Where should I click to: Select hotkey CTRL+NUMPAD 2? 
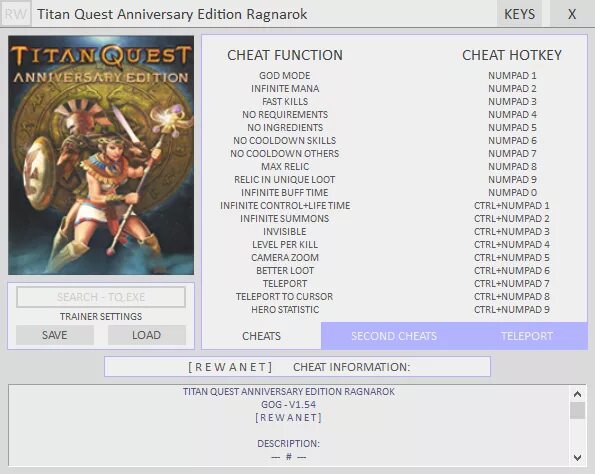click(512, 218)
